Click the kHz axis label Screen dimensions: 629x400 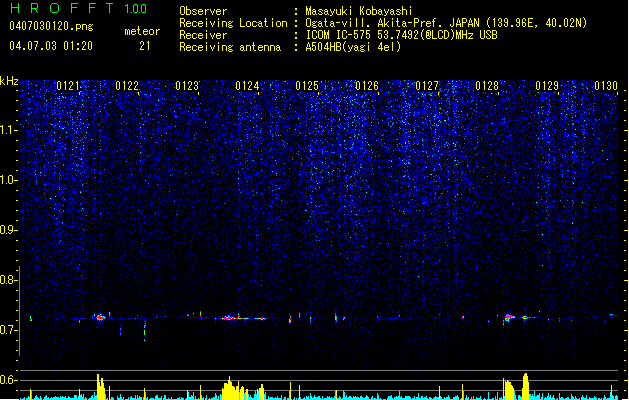point(9,81)
